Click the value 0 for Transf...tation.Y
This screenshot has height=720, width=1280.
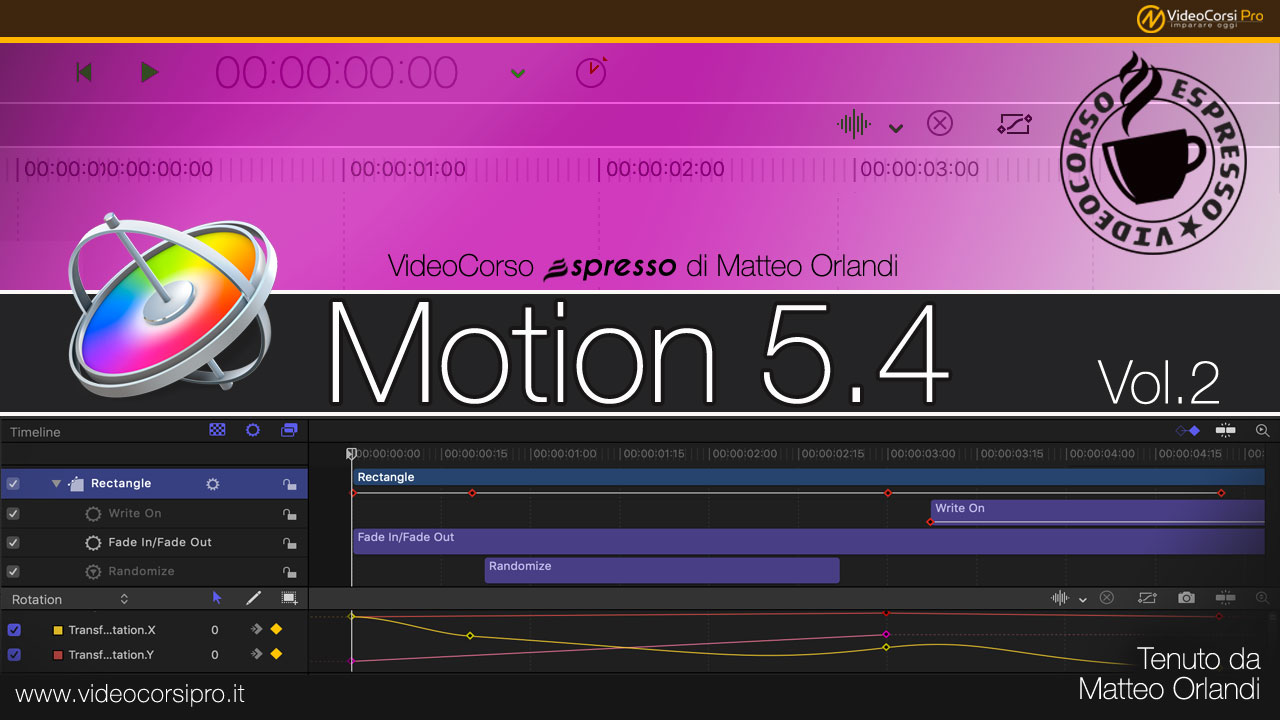pyautogui.click(x=215, y=655)
